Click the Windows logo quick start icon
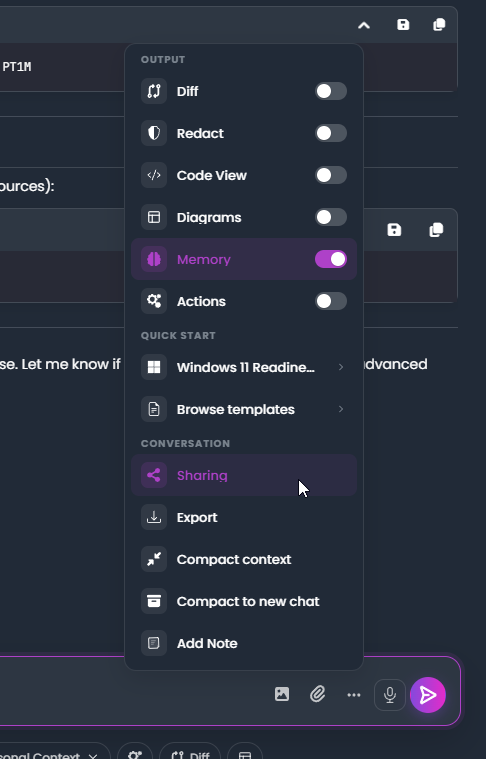Screen dimensions: 486x759 coord(154,367)
